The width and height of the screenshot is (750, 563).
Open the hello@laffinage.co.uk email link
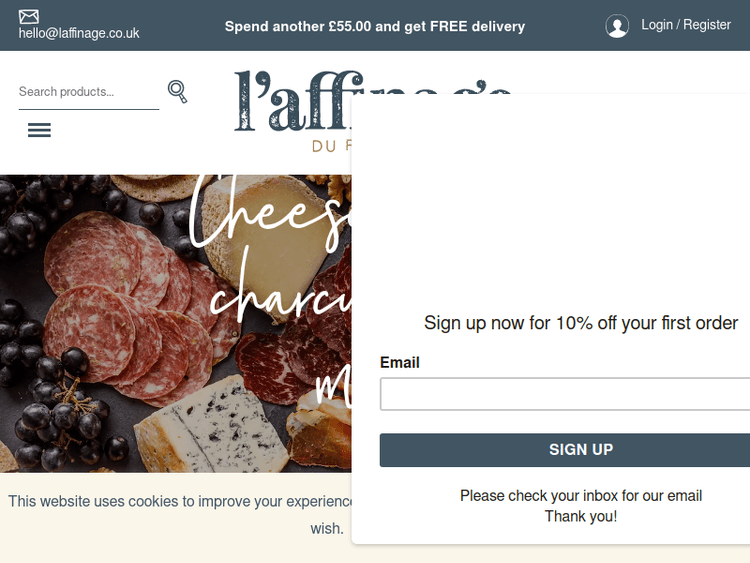coord(79,33)
